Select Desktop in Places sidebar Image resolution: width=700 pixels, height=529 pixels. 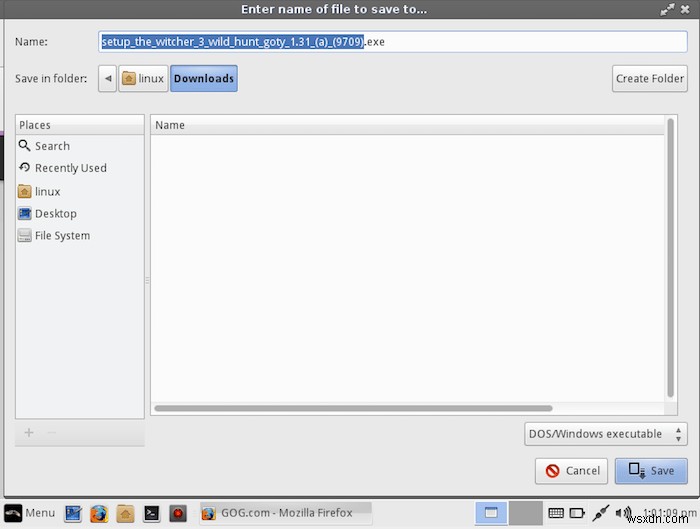pos(79,213)
